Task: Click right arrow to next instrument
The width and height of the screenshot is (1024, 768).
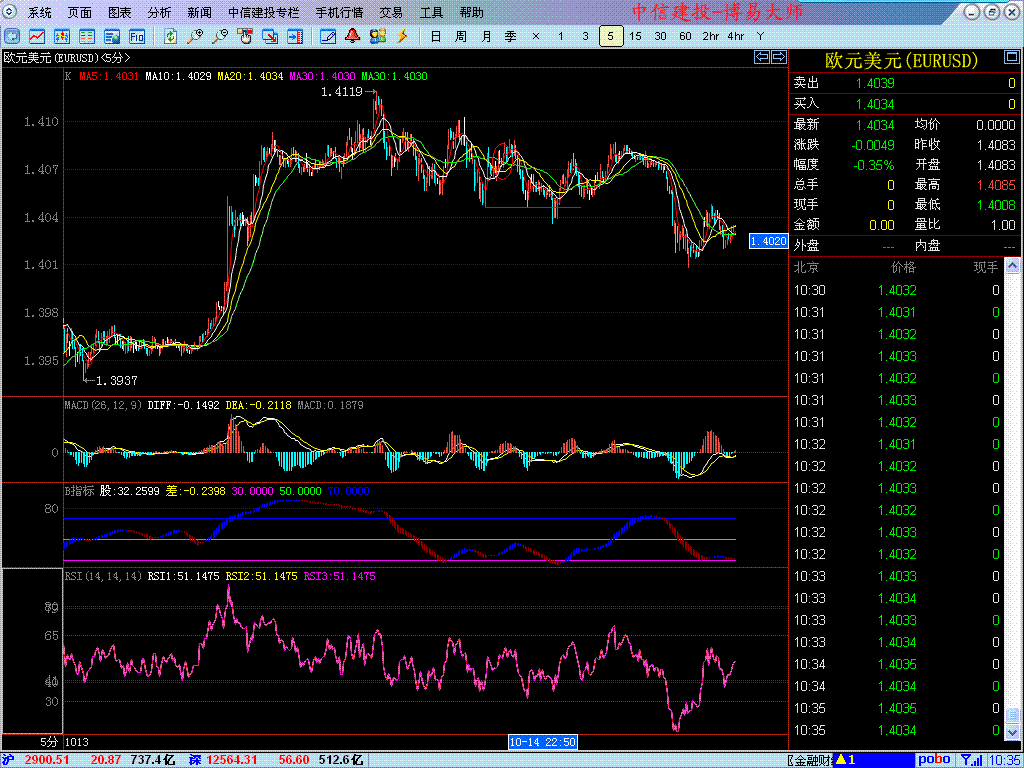Action: [777, 57]
